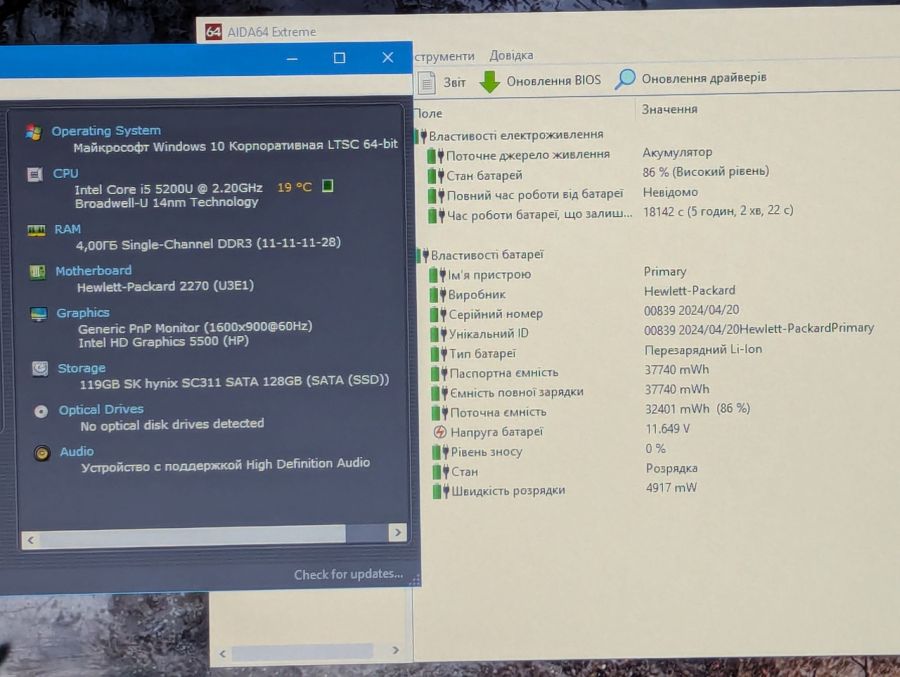Select the Ємність повної зарядки row
Screen dimensions: 900x677
571,390
